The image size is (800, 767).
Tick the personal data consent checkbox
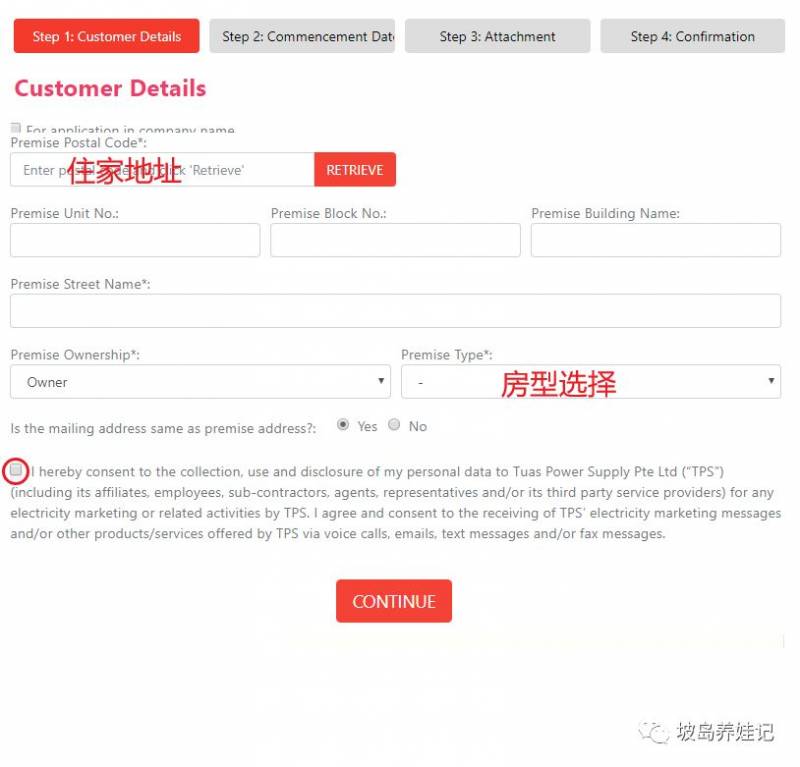point(16,469)
